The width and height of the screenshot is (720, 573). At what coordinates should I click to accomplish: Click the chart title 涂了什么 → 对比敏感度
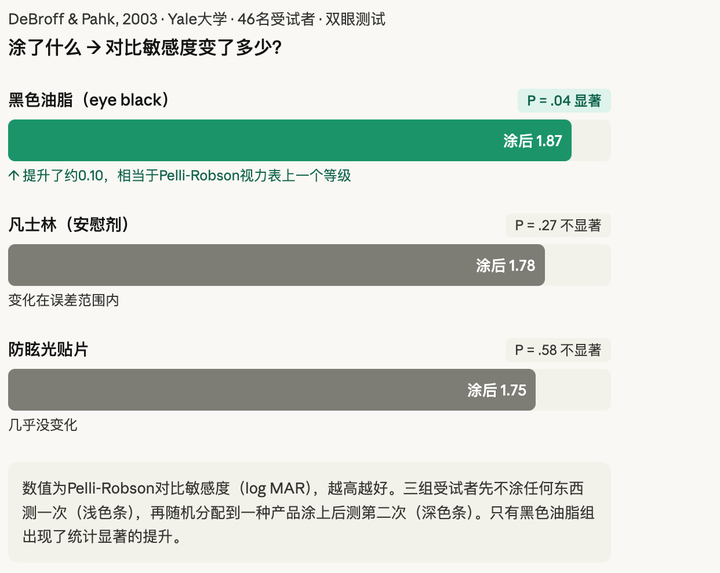coord(144,47)
